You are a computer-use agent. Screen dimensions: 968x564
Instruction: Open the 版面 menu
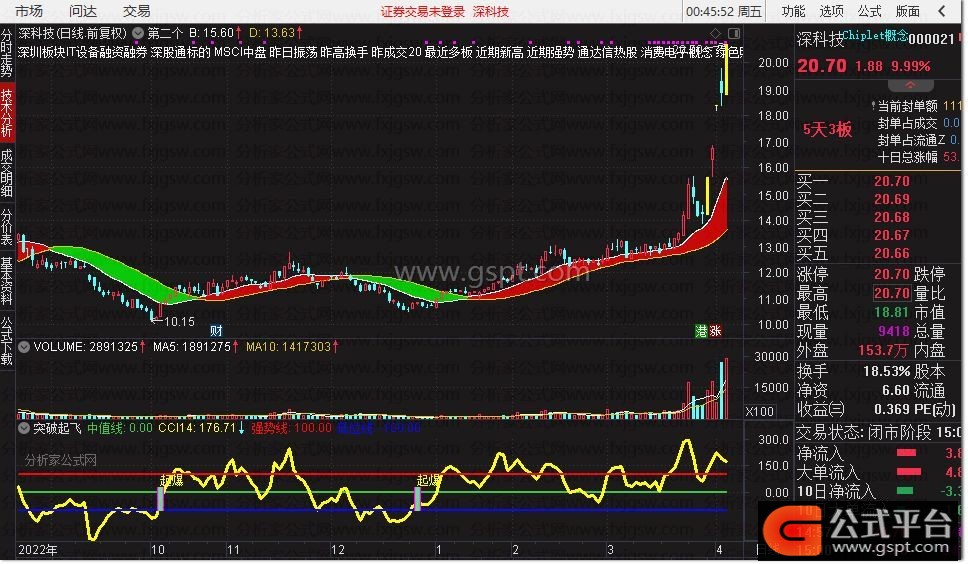point(908,11)
